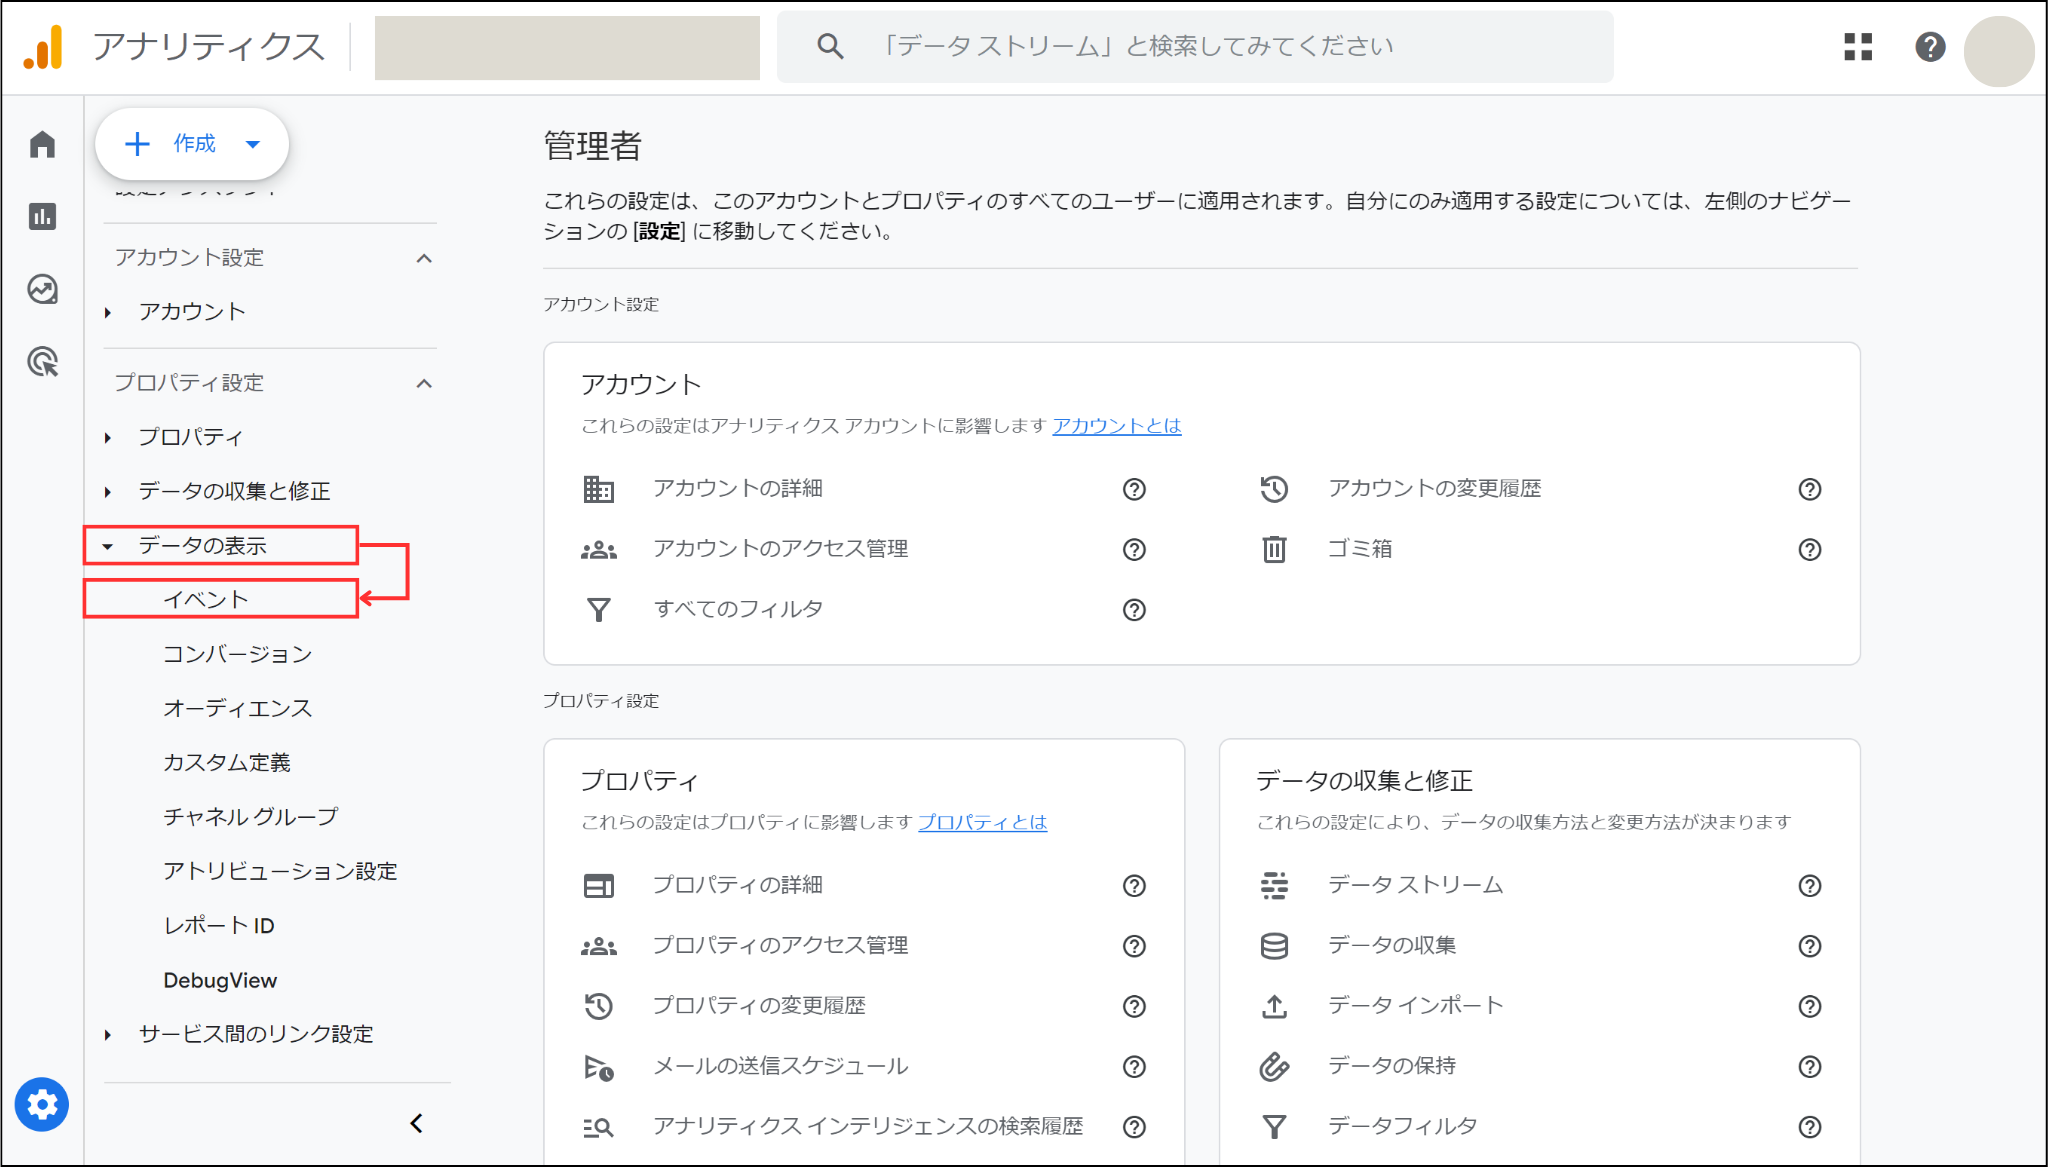Open the Google apps grid icon

(x=1858, y=47)
